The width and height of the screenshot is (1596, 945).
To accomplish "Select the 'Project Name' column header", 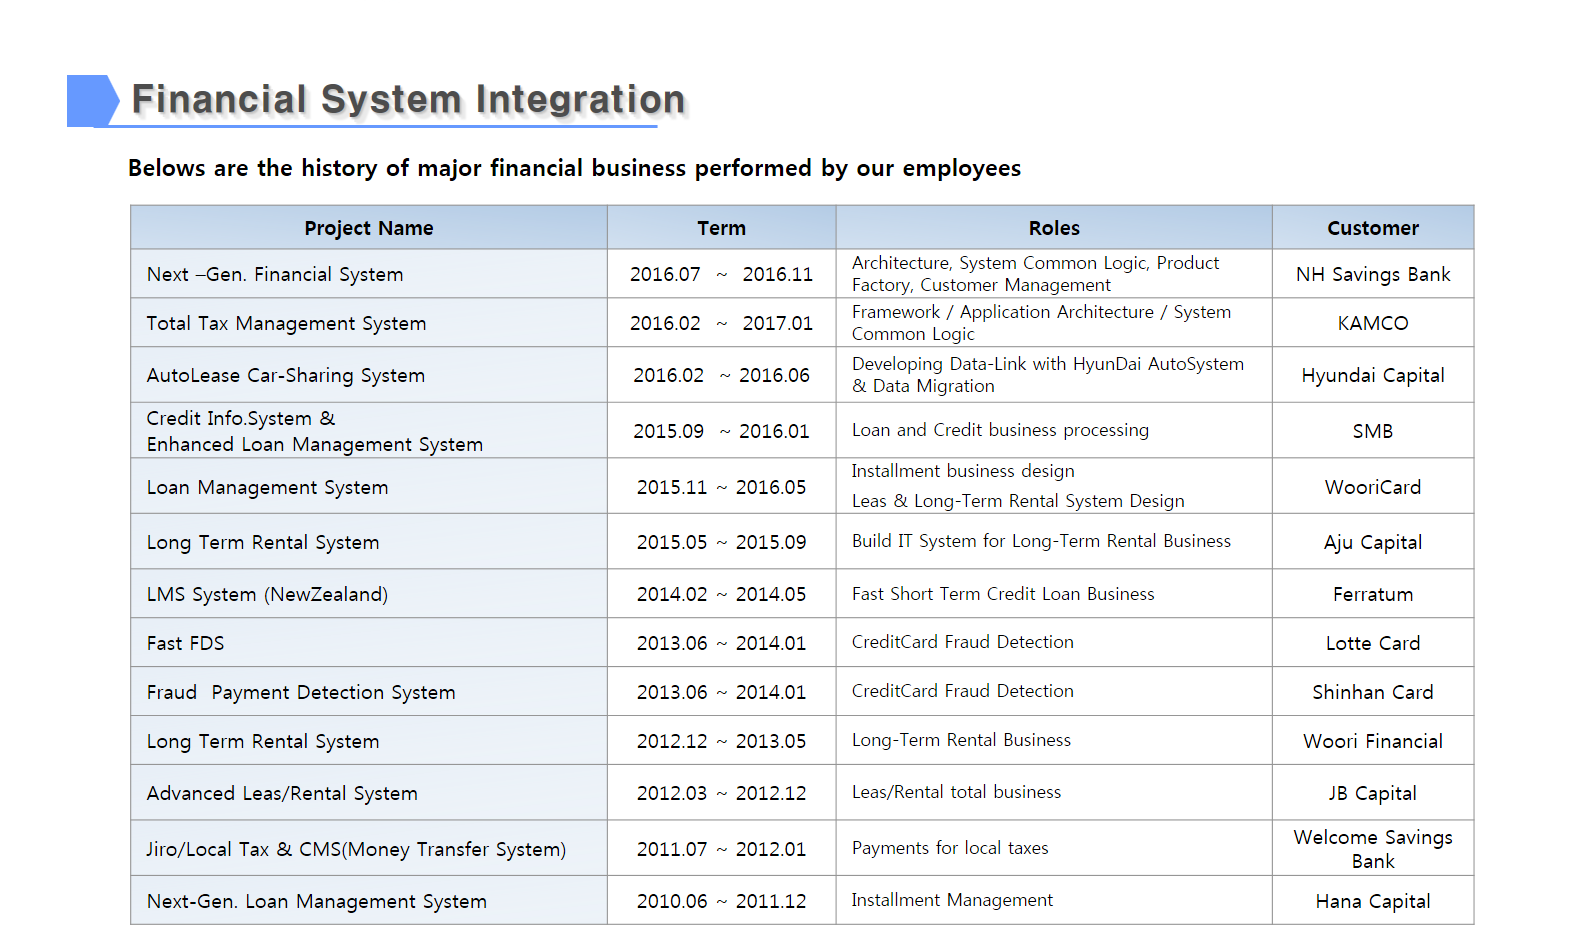I will 369,228.
